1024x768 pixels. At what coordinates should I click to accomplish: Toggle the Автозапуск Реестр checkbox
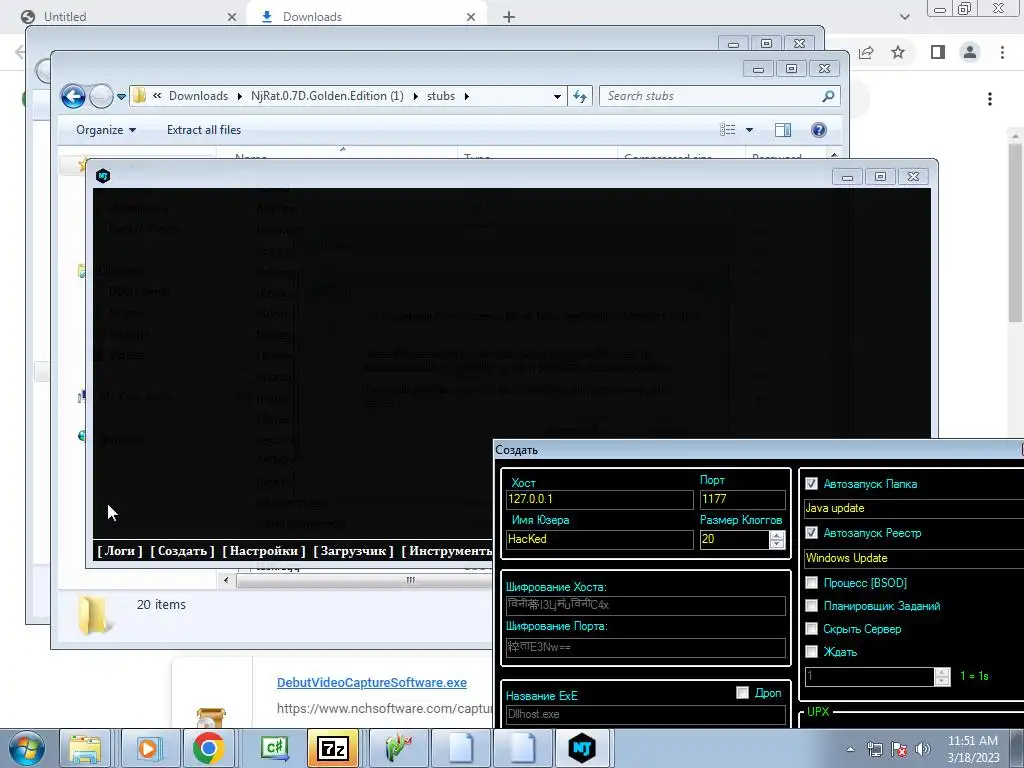811,533
